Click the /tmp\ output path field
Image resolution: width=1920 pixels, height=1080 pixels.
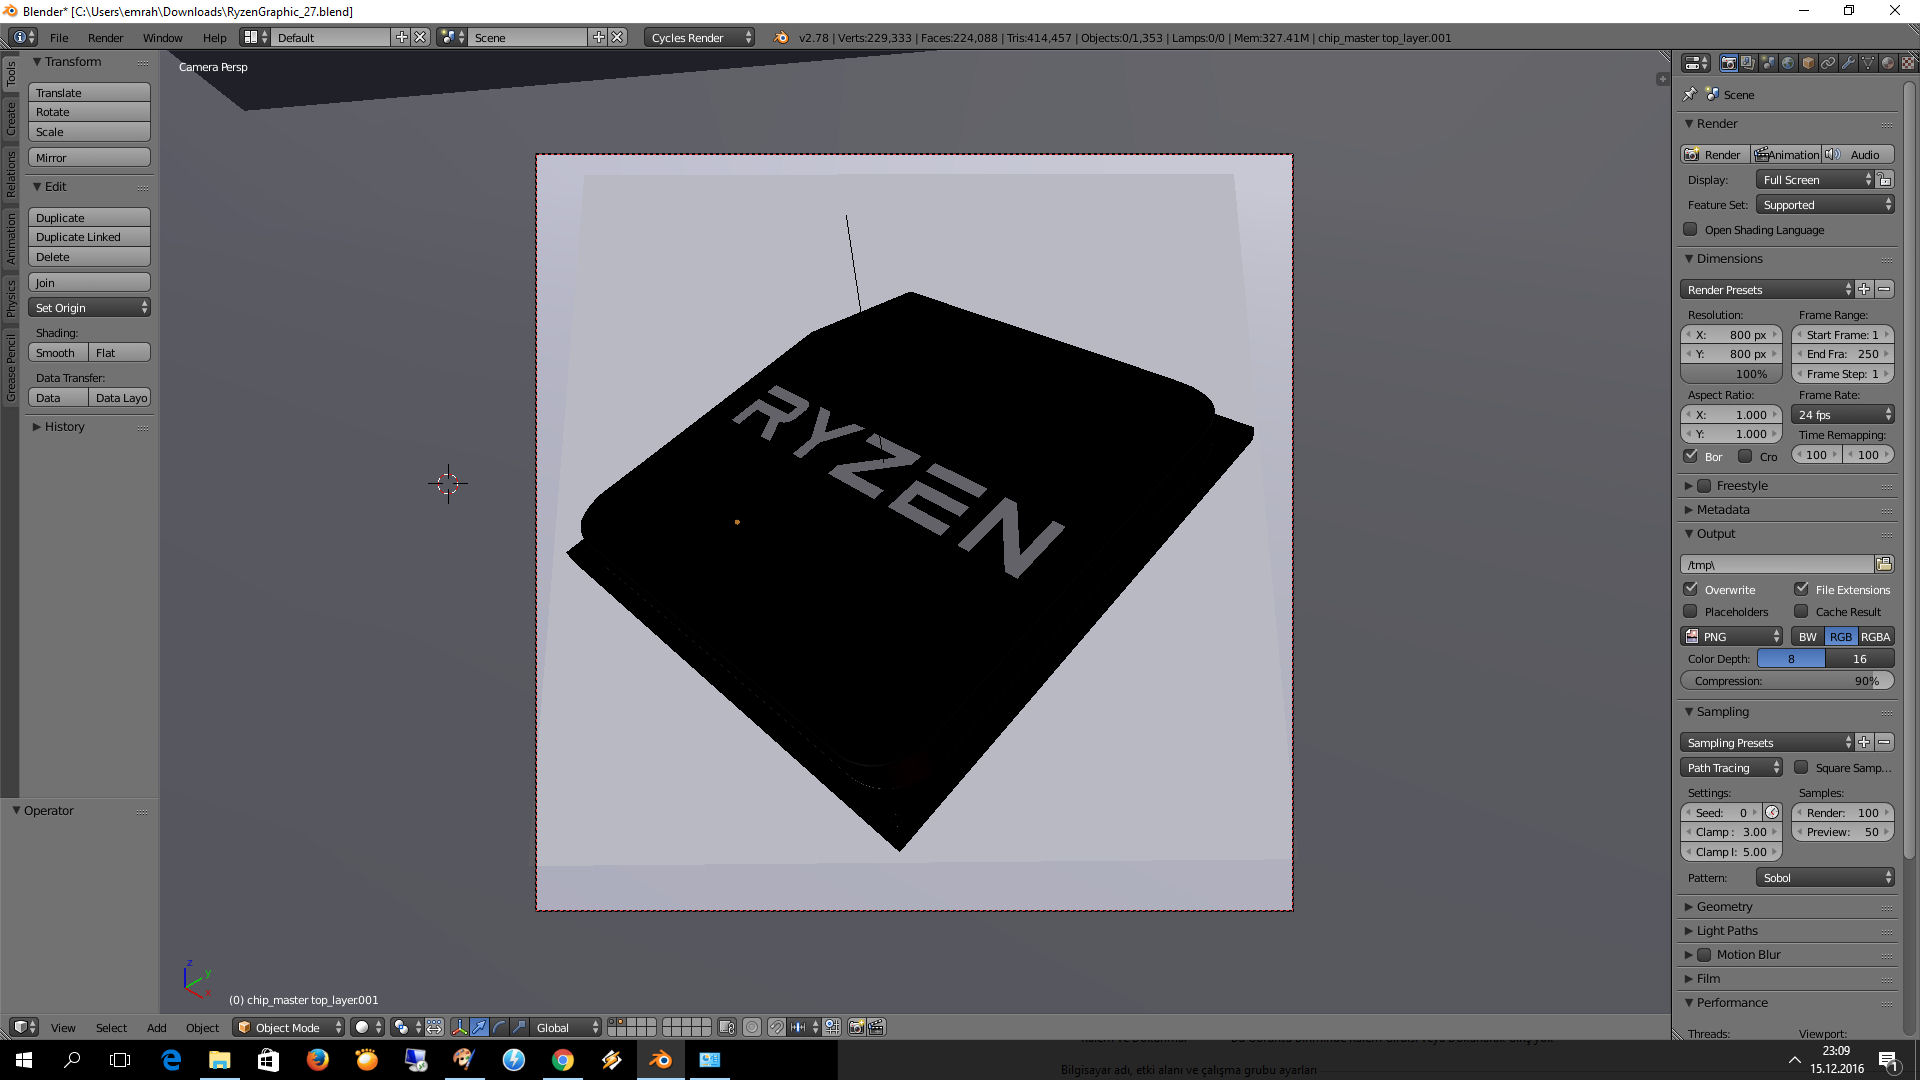pos(1777,564)
